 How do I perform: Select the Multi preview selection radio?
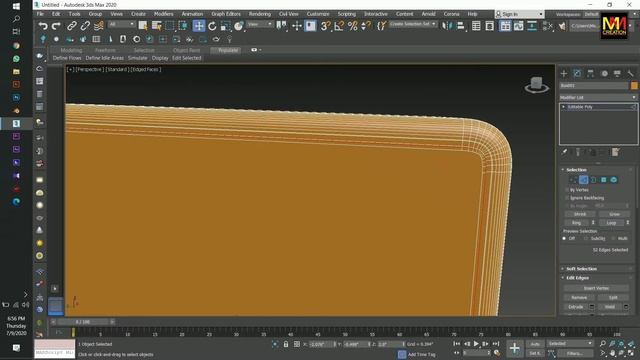613,238
